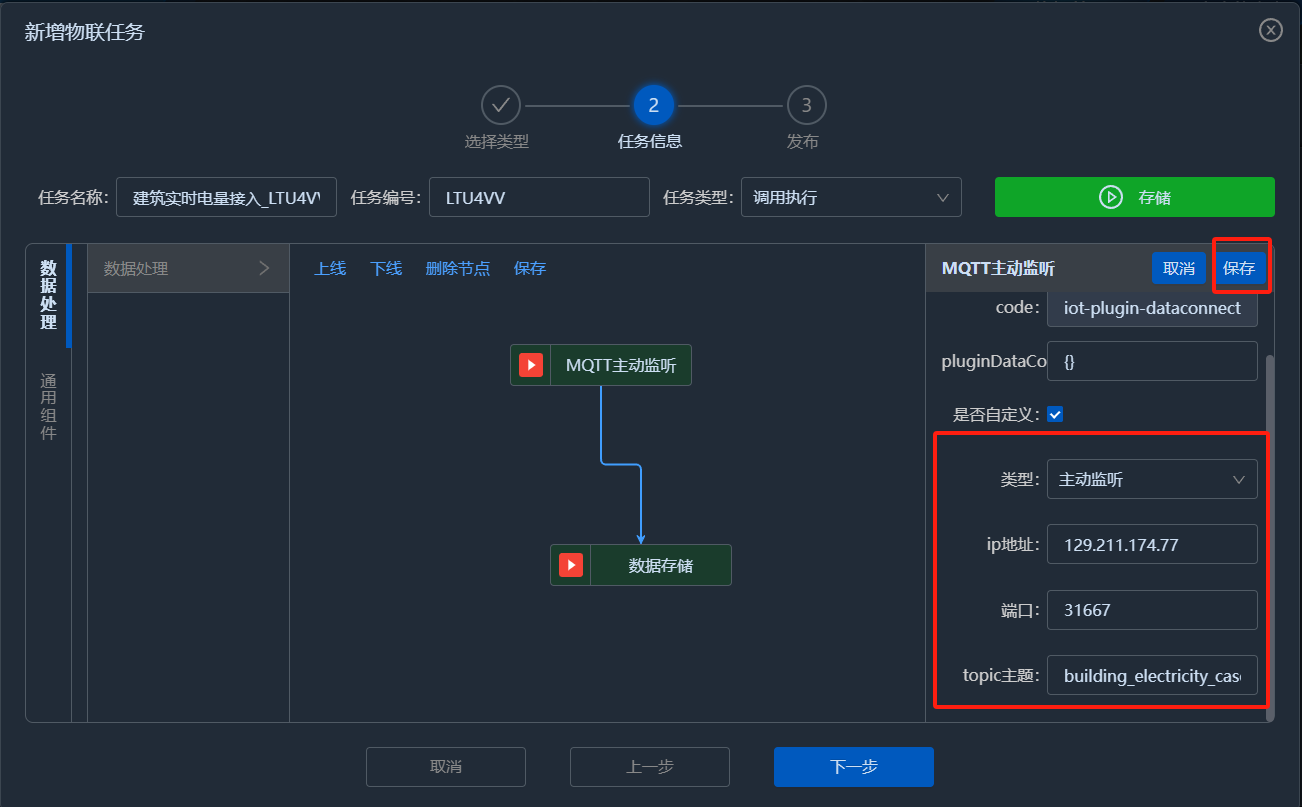Expand the 数据处理 list item

pos(188,268)
